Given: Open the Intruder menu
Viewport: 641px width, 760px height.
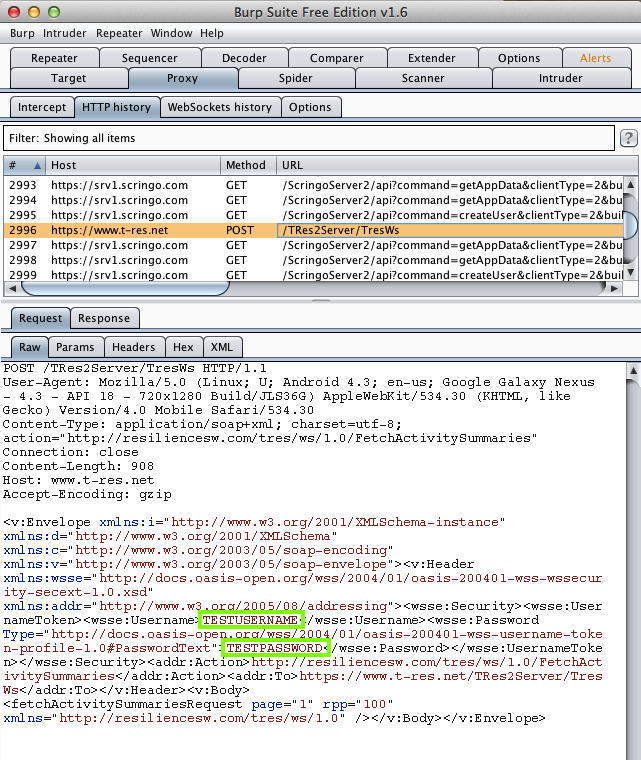Looking at the screenshot, I should click(64, 33).
